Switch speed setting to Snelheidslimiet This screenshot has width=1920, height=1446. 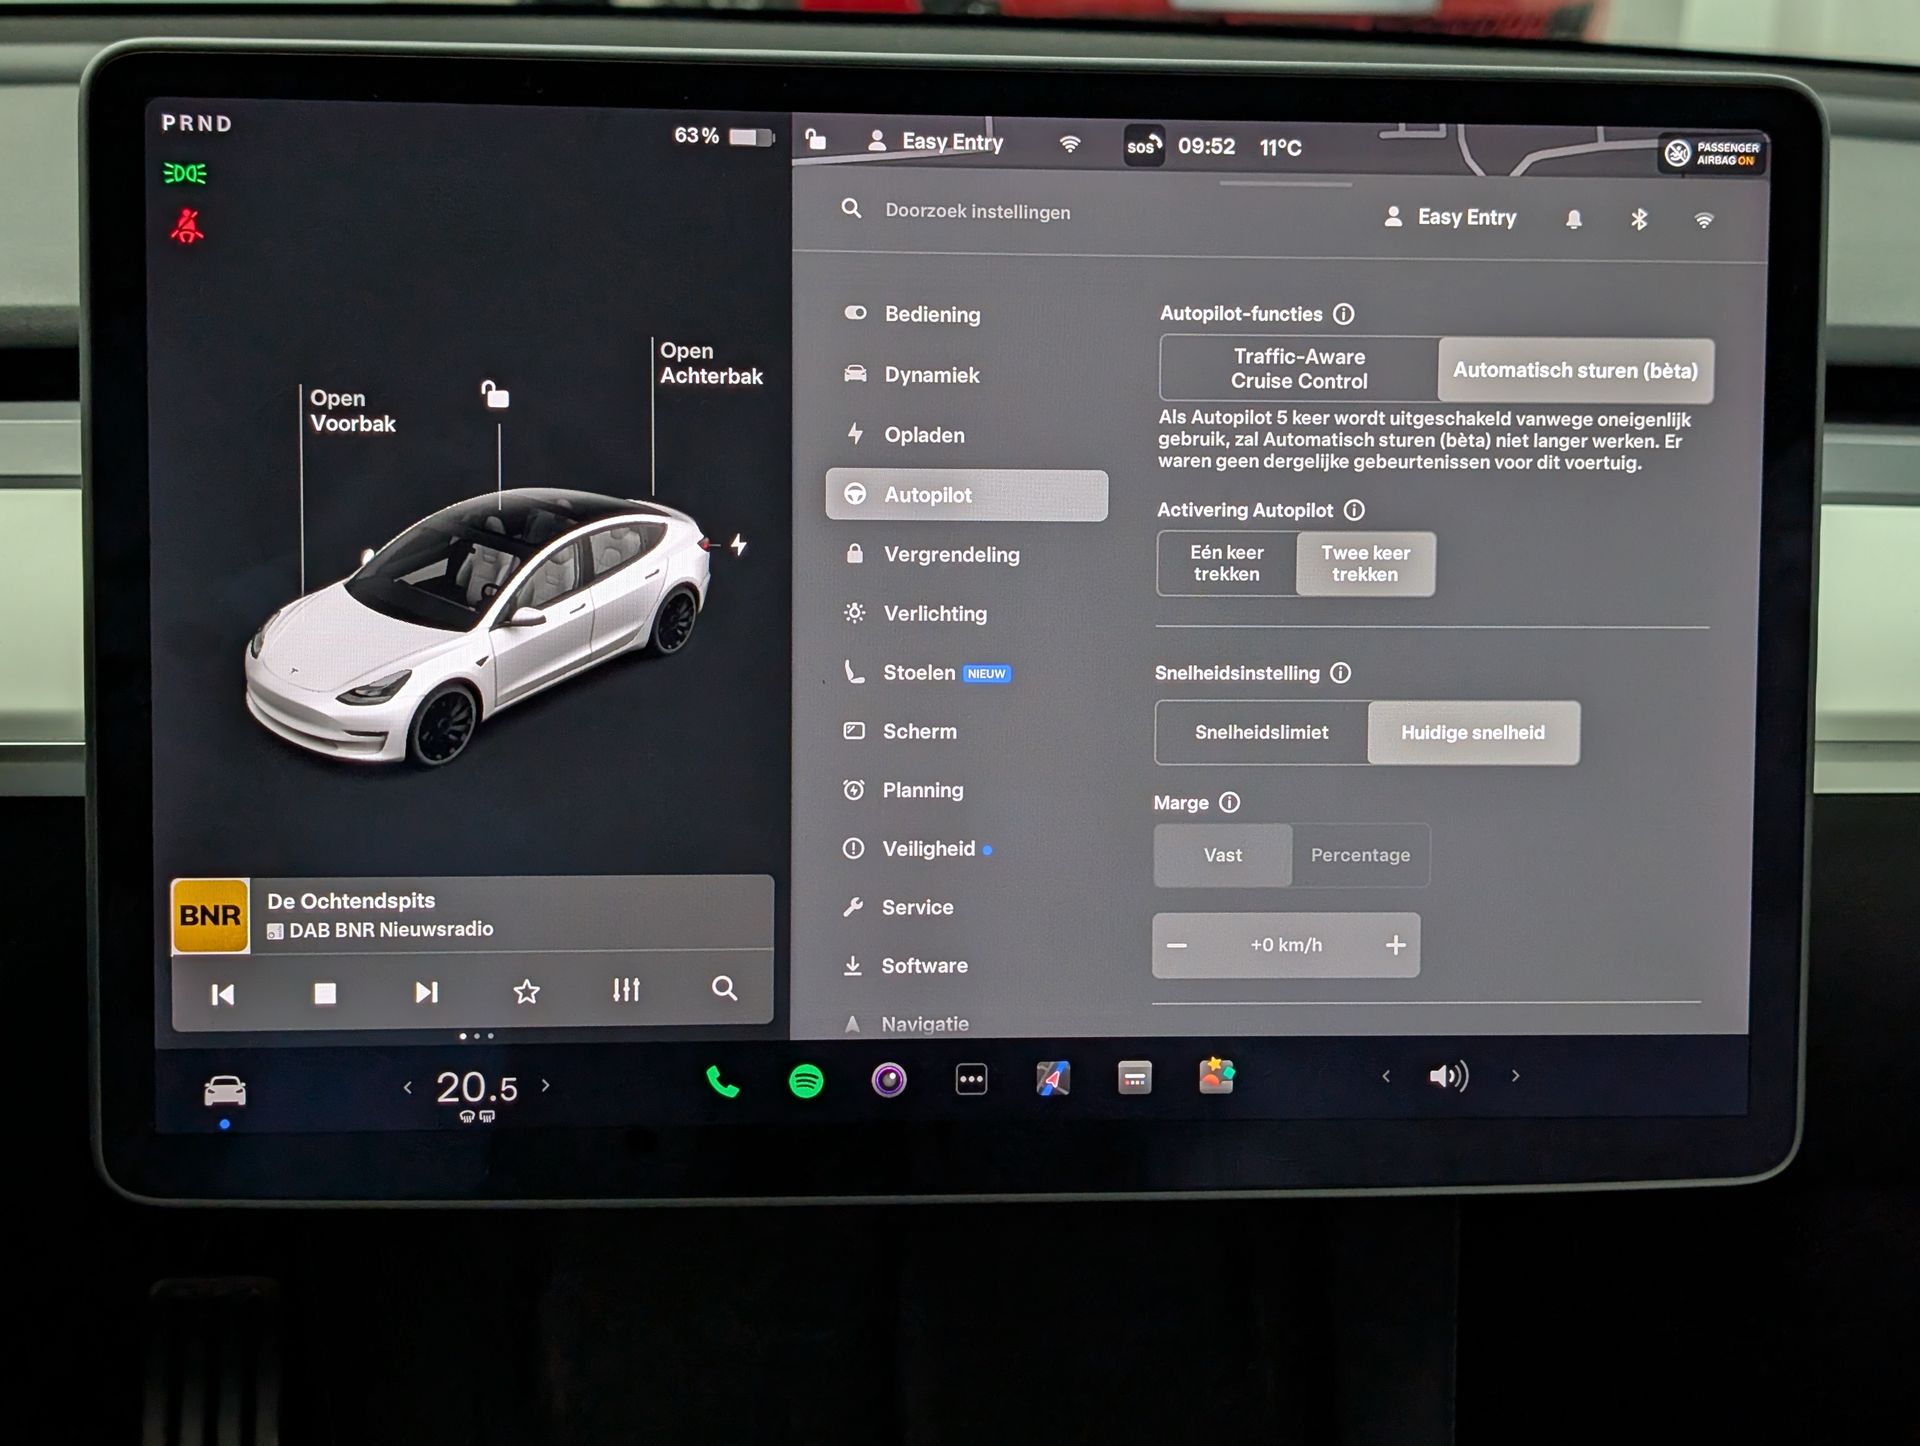click(1261, 733)
